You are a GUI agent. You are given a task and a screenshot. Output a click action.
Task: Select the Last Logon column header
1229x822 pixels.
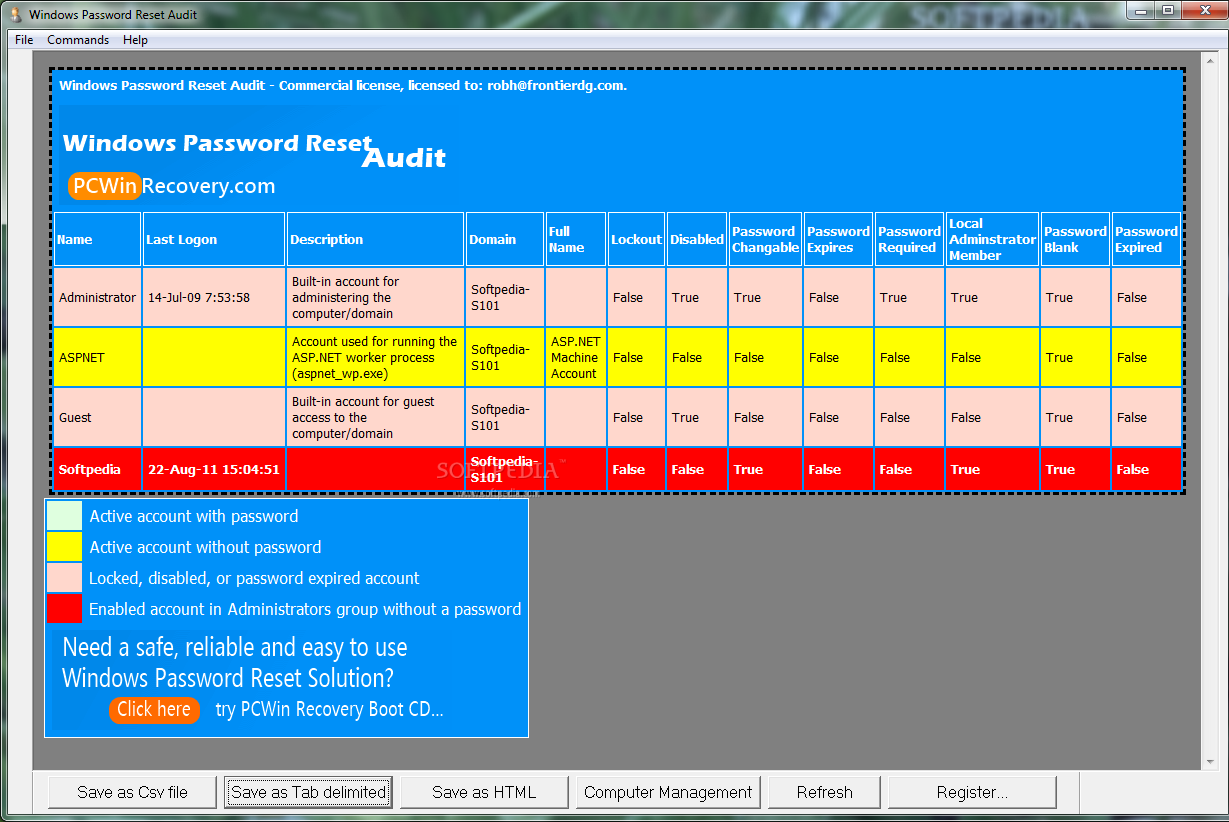214,239
